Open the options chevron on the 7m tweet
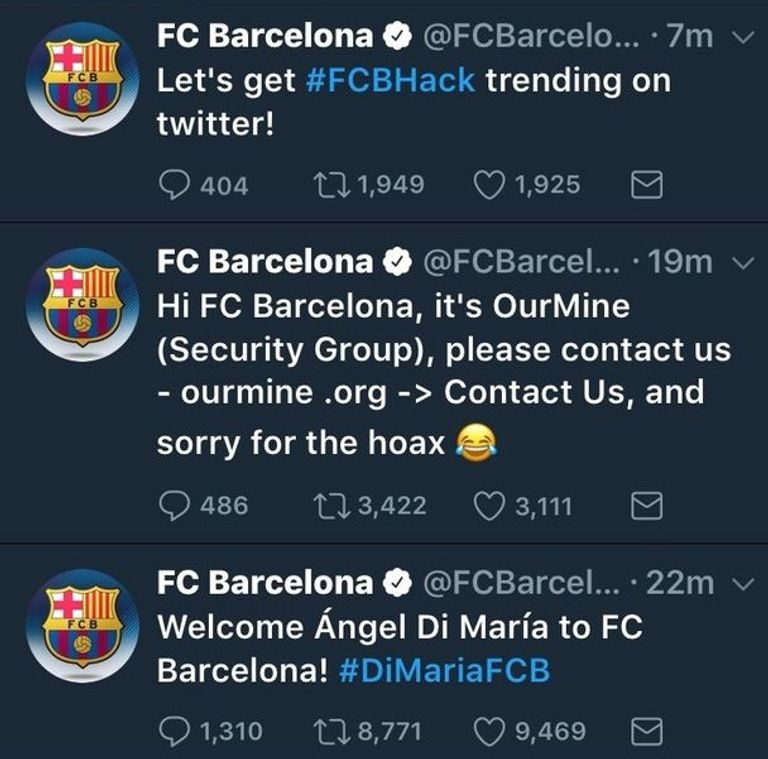The height and width of the screenshot is (759, 768). (743, 38)
